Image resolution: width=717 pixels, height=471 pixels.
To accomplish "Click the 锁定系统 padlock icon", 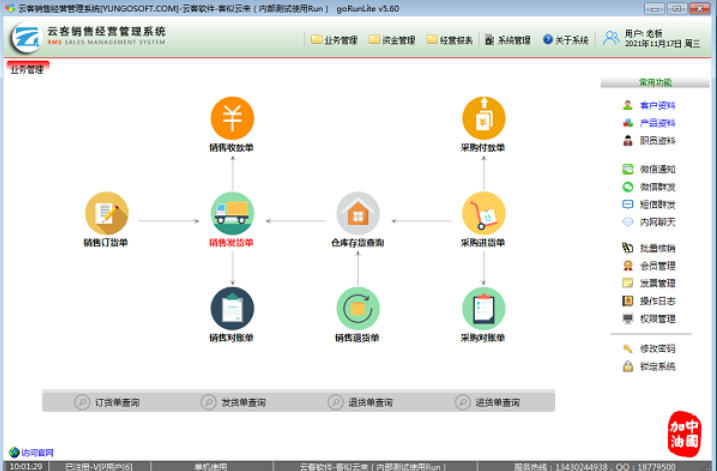I will (628, 366).
